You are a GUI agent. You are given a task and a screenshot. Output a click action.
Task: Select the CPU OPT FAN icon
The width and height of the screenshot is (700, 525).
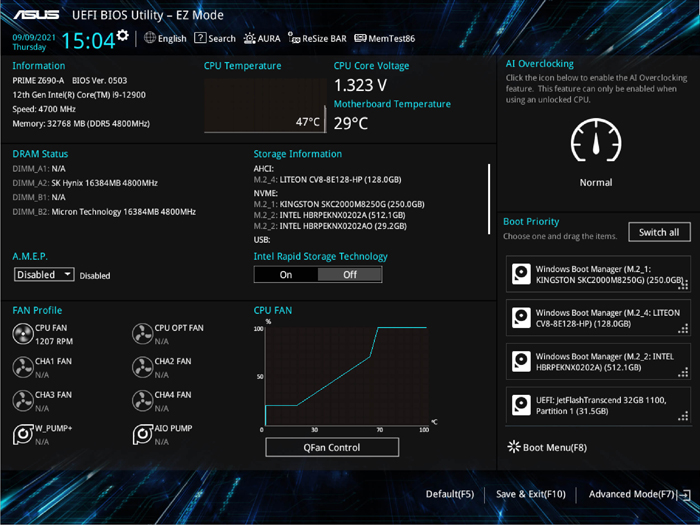click(142, 334)
